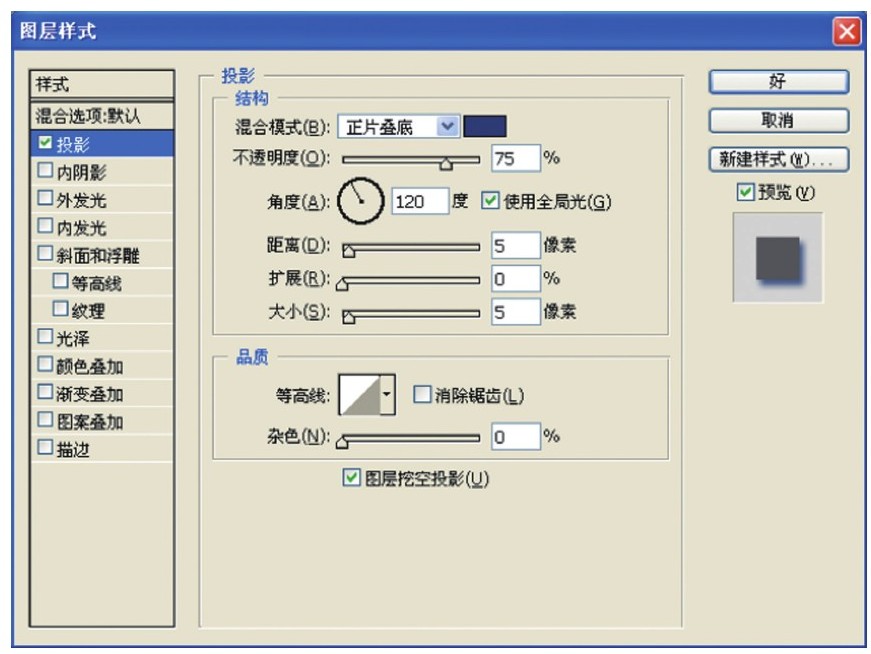Enable the 内发光 checkbox
871x654 pixels.
click(x=45, y=226)
